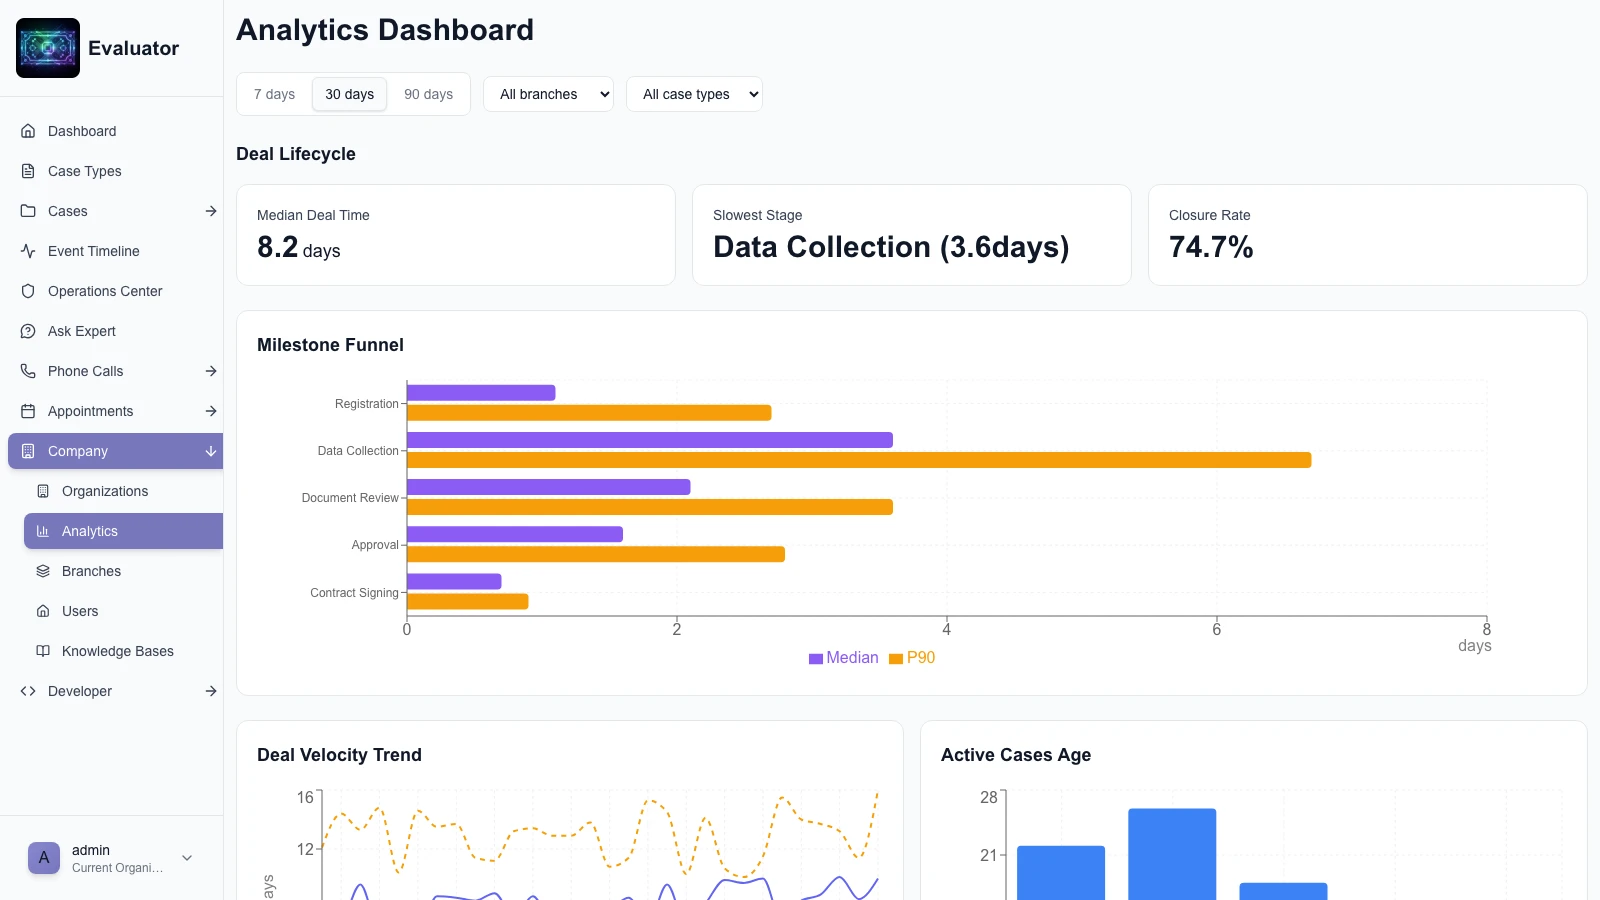Click the Knowledge Bases book icon

43,651
